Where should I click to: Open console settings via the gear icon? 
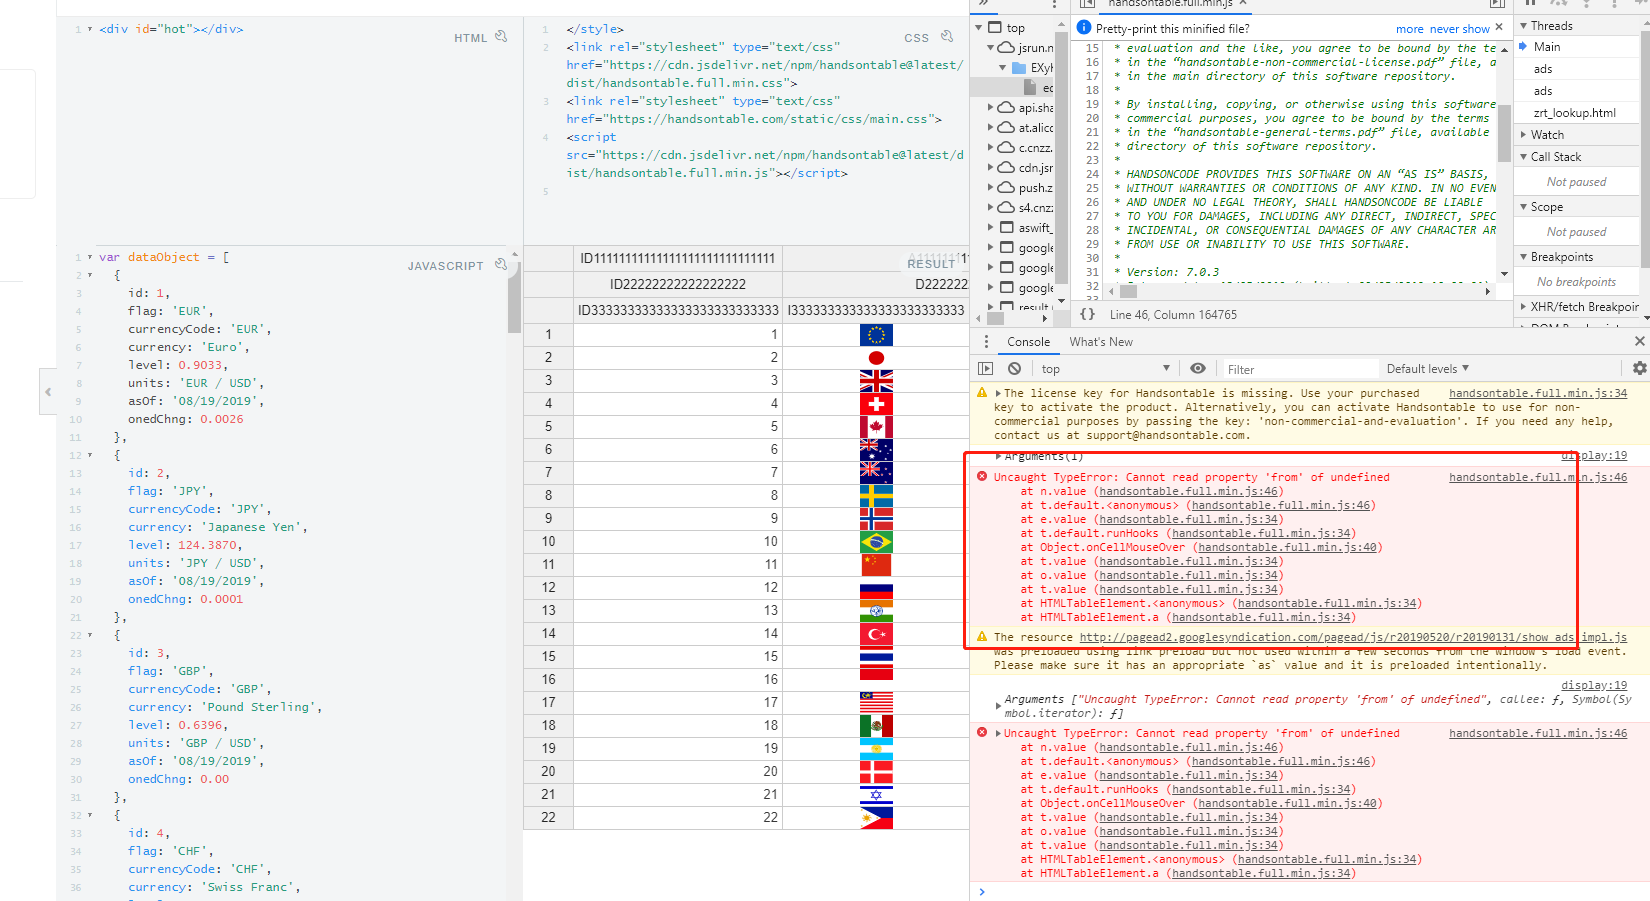click(1640, 368)
